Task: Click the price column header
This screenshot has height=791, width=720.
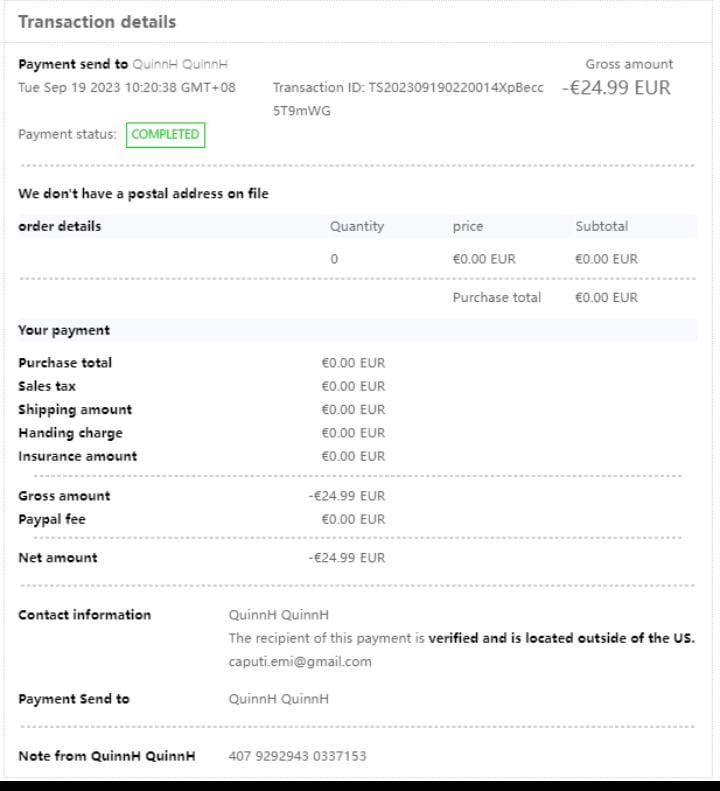Action: click(468, 226)
